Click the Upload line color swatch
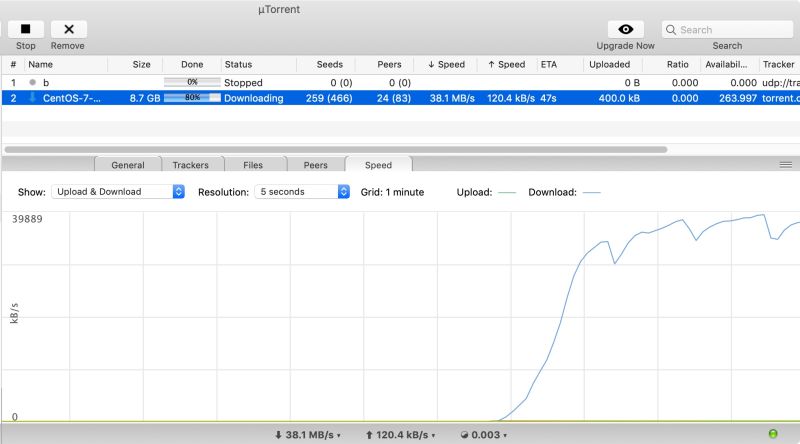Viewport: 800px width, 444px height. [507, 192]
